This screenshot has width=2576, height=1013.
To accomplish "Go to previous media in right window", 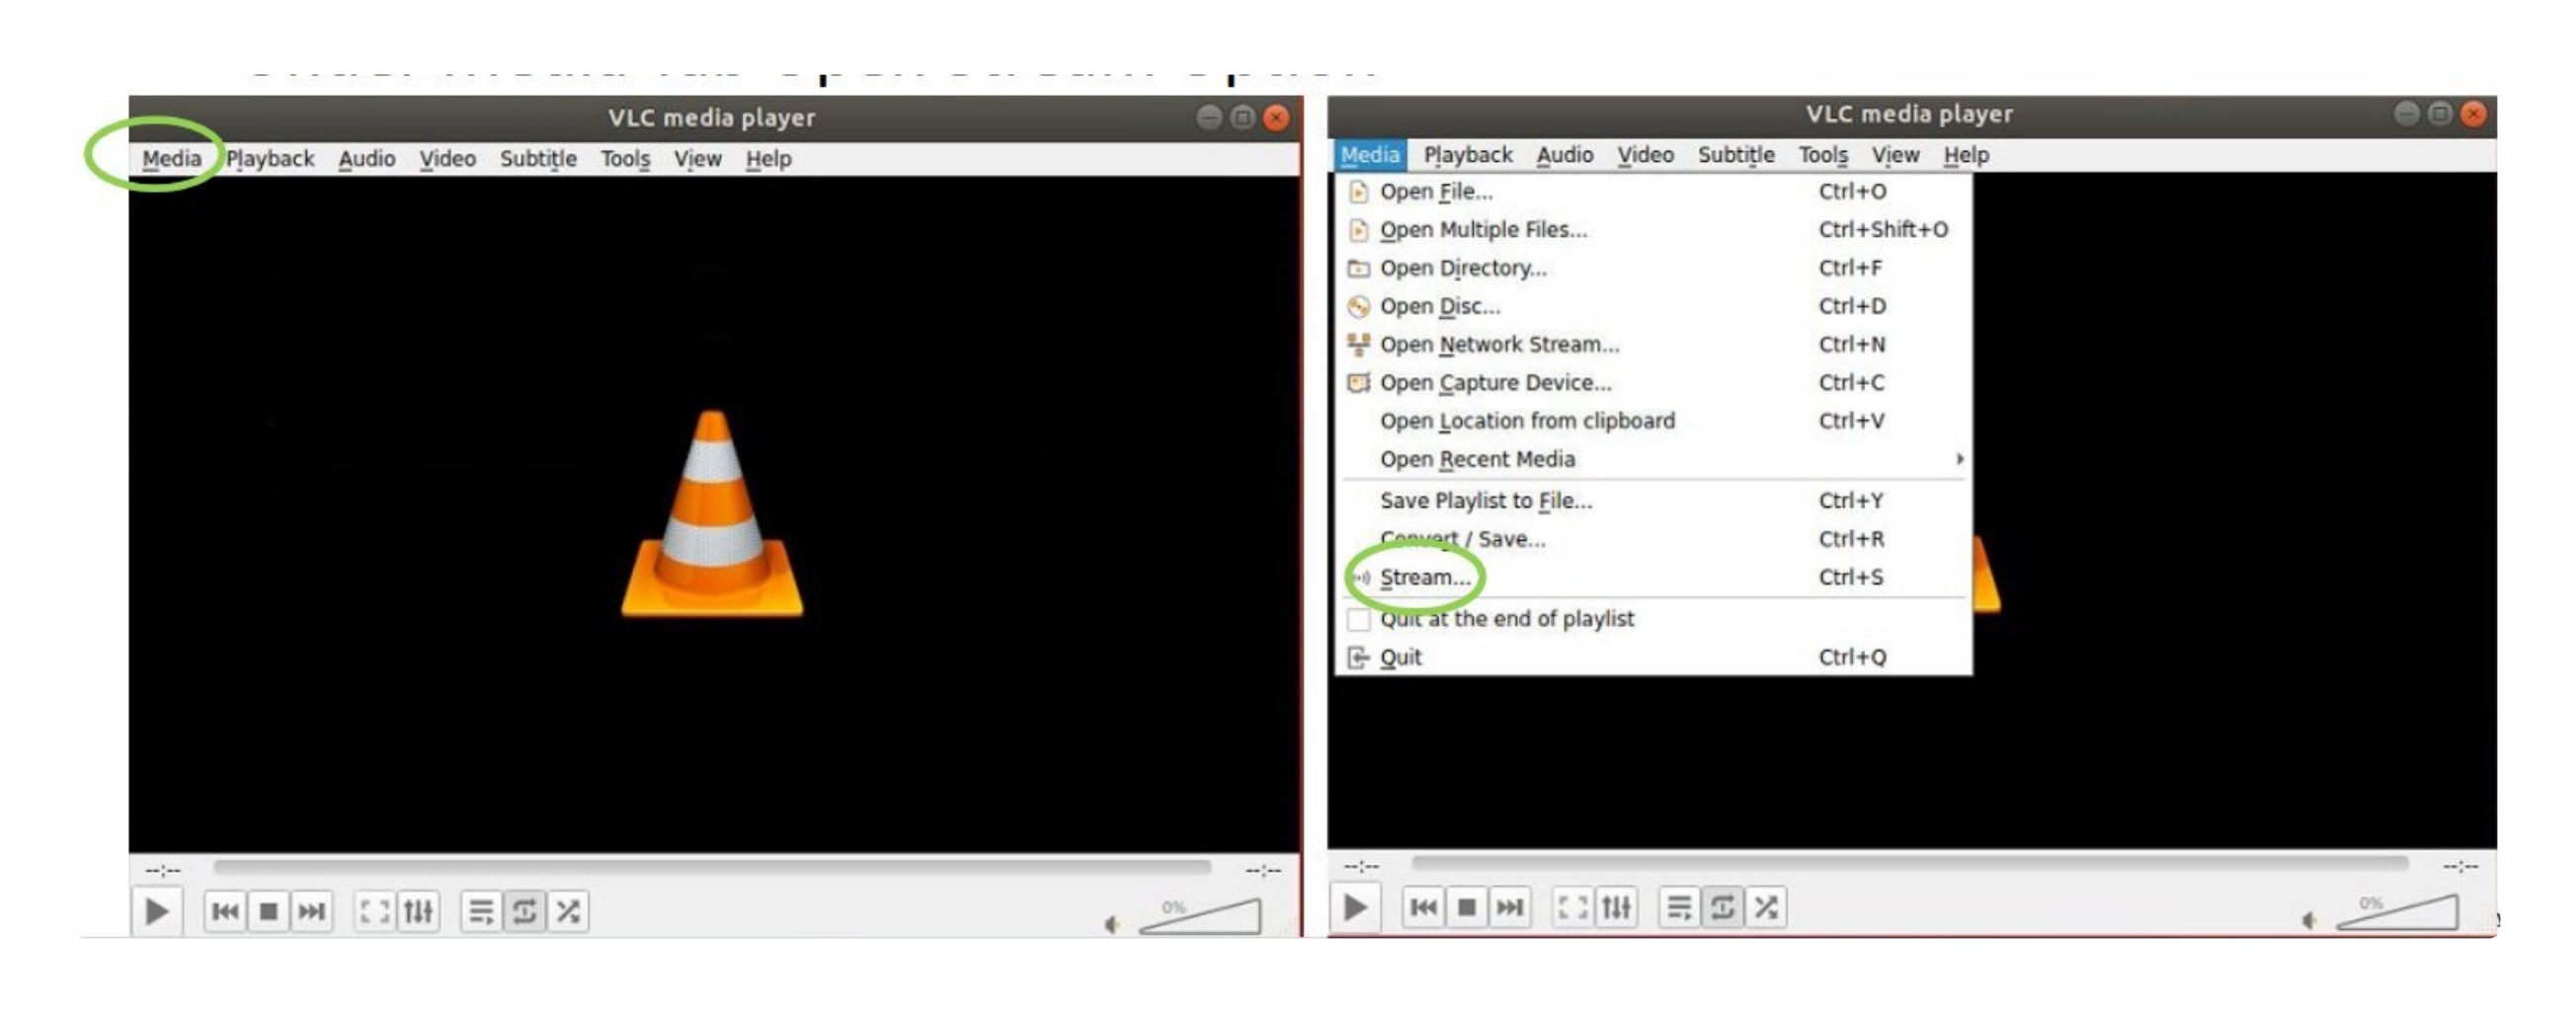I will [1423, 907].
